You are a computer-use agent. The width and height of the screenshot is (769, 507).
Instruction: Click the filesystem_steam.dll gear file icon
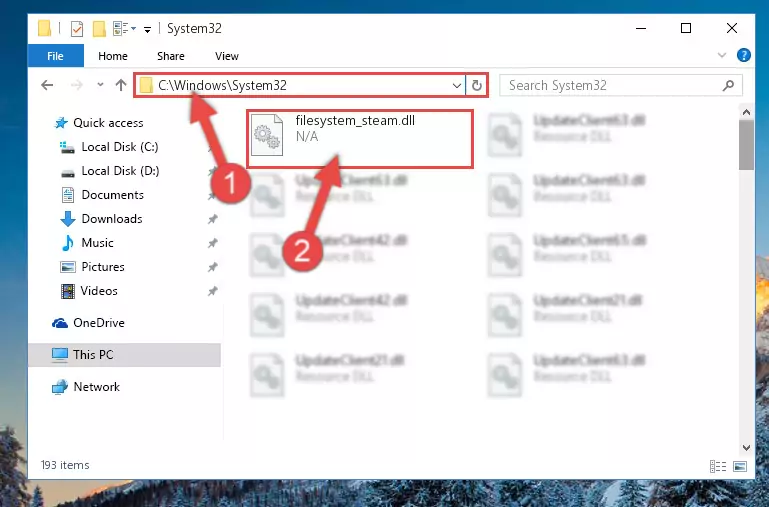click(x=267, y=135)
